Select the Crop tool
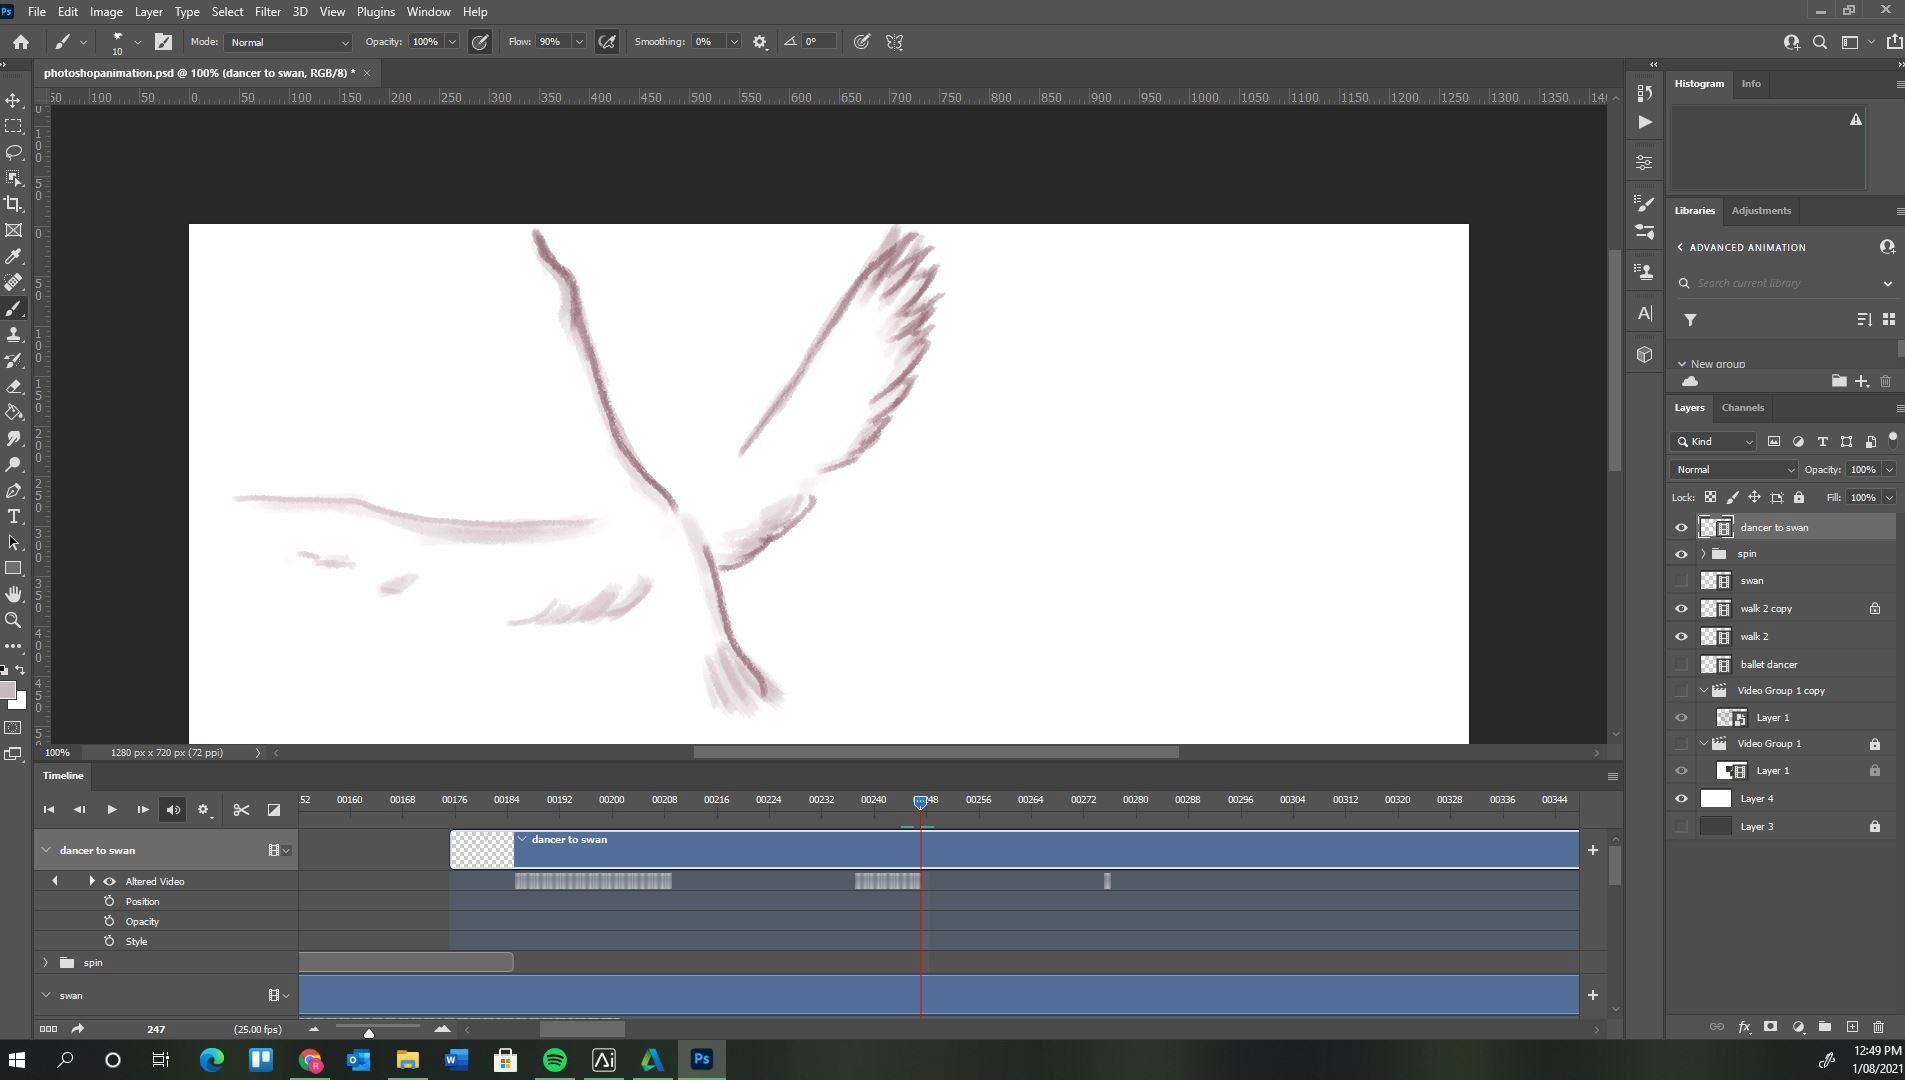 (14, 204)
